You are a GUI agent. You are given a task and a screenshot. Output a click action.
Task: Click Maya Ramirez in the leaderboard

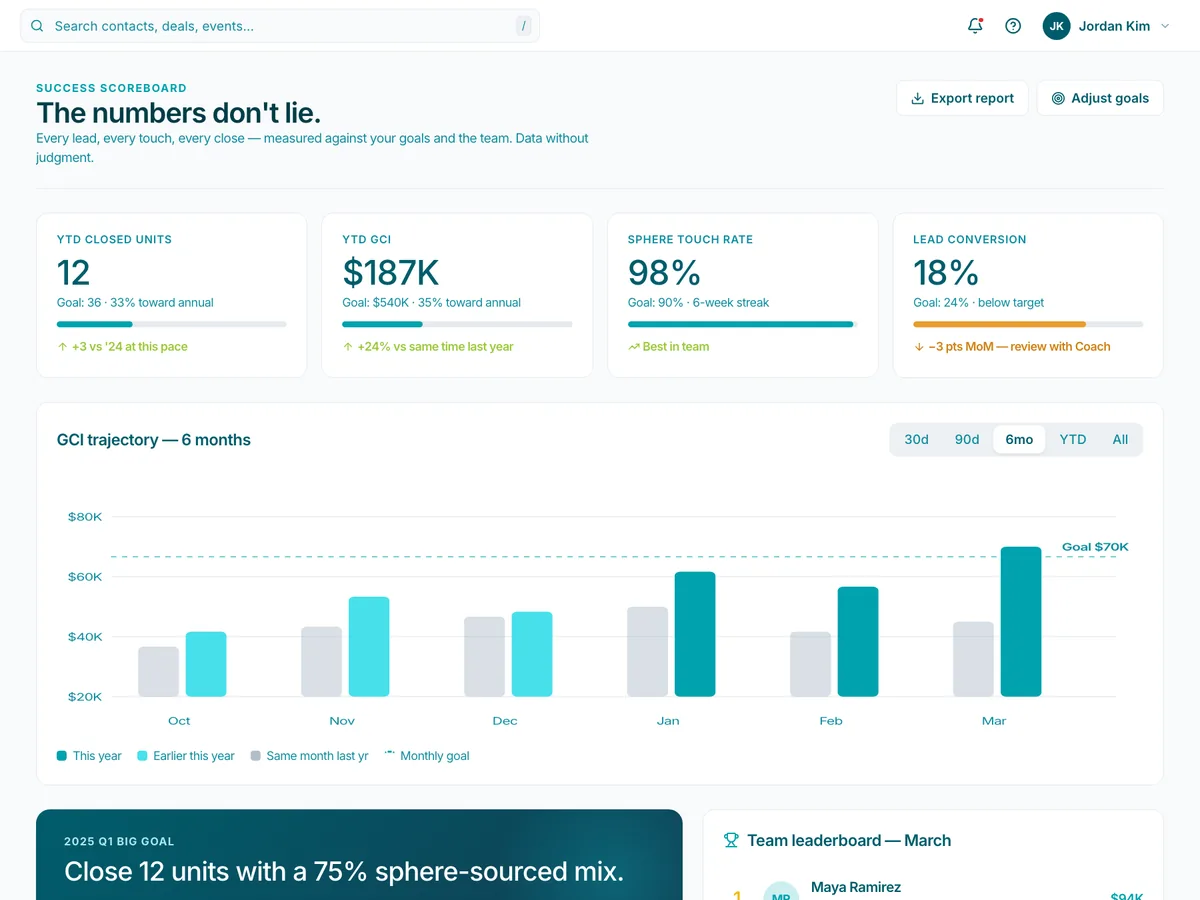[x=856, y=887]
